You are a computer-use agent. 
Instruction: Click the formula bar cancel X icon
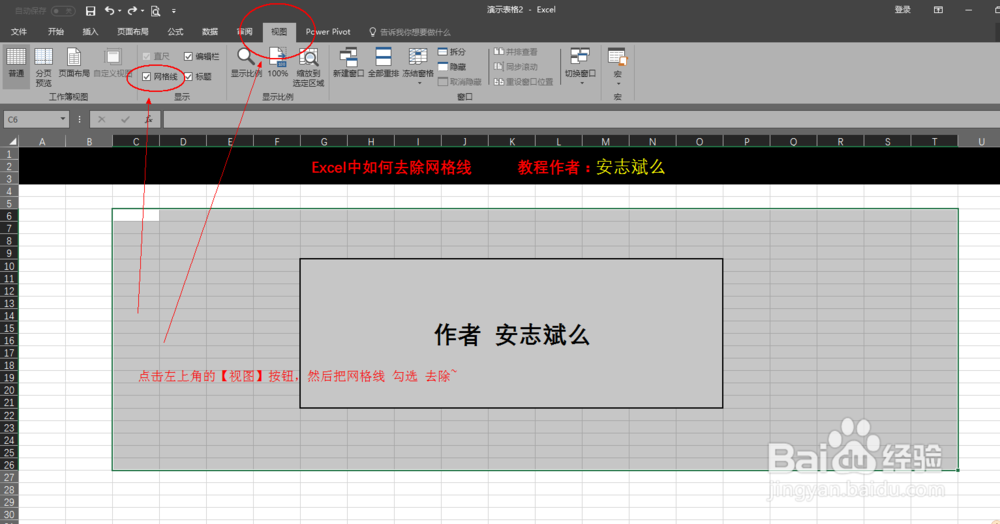101,119
